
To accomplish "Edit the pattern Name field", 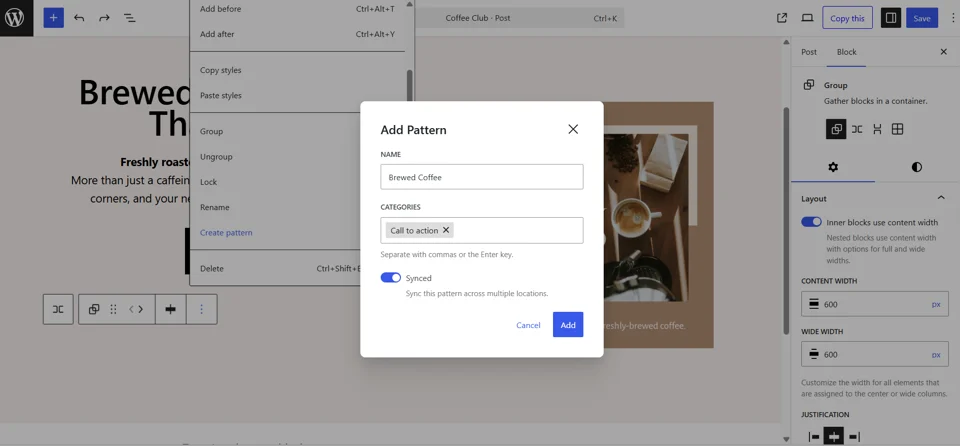I will click(482, 177).
